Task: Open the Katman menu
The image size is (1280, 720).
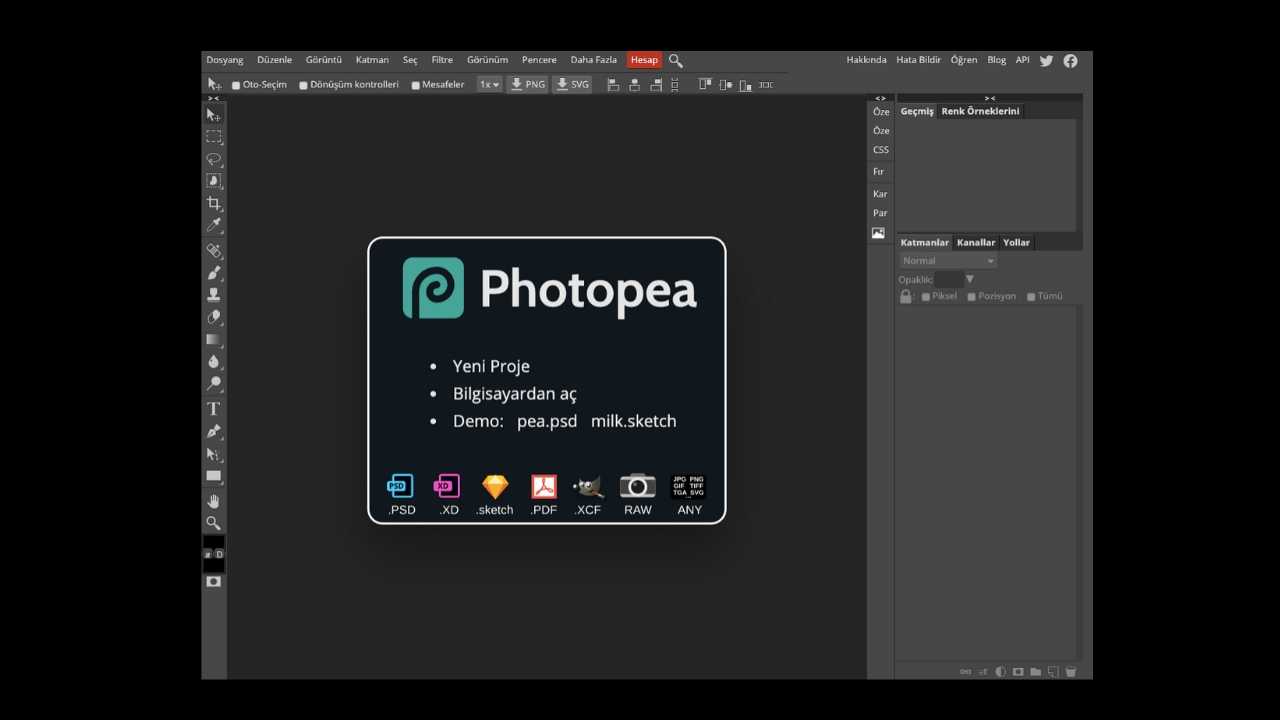Action: pos(372,60)
